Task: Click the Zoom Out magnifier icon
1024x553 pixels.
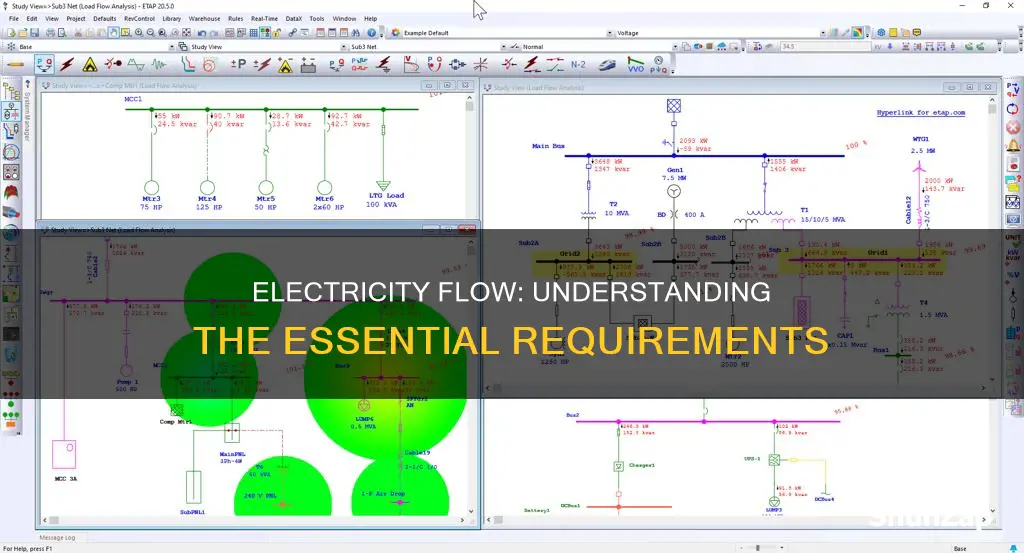Action: [151, 33]
